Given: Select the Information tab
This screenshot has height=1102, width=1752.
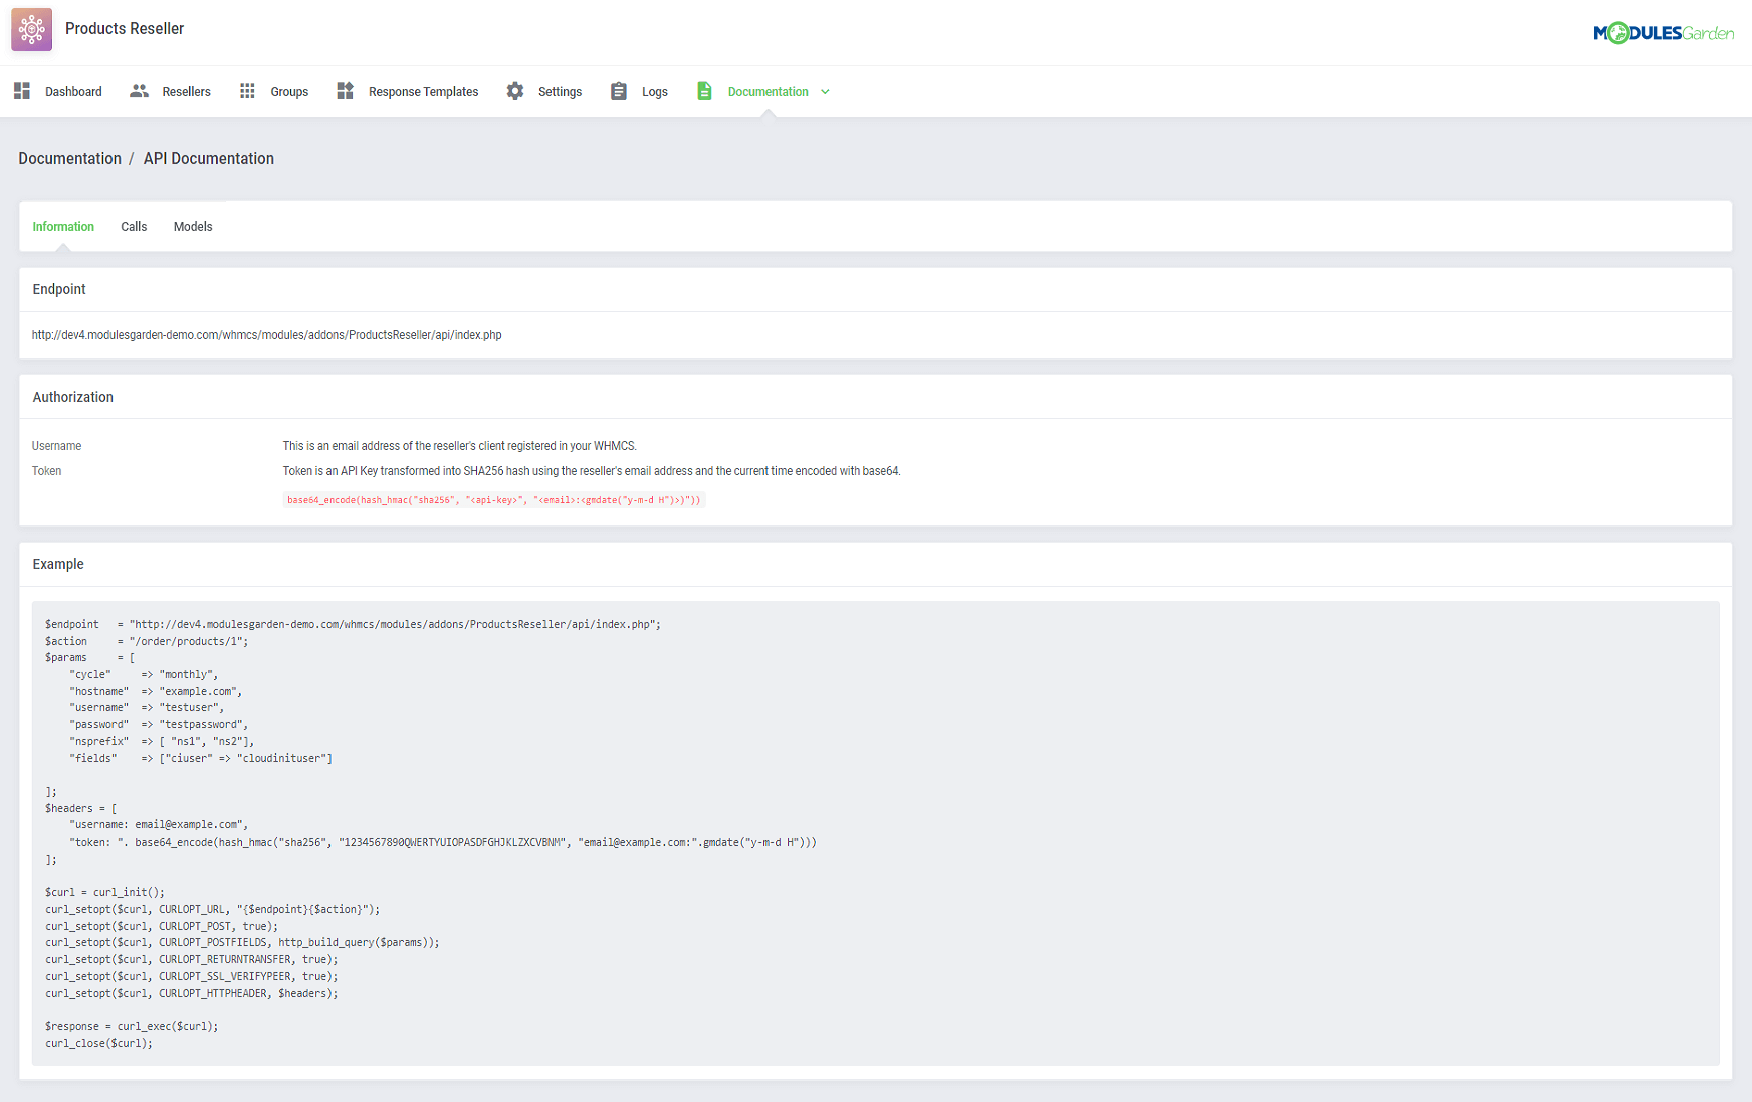Looking at the screenshot, I should point(62,226).
